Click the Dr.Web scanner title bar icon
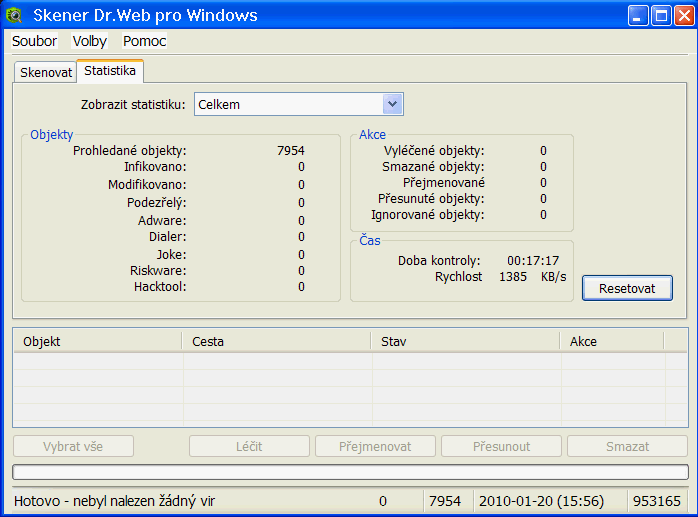 coord(14,16)
